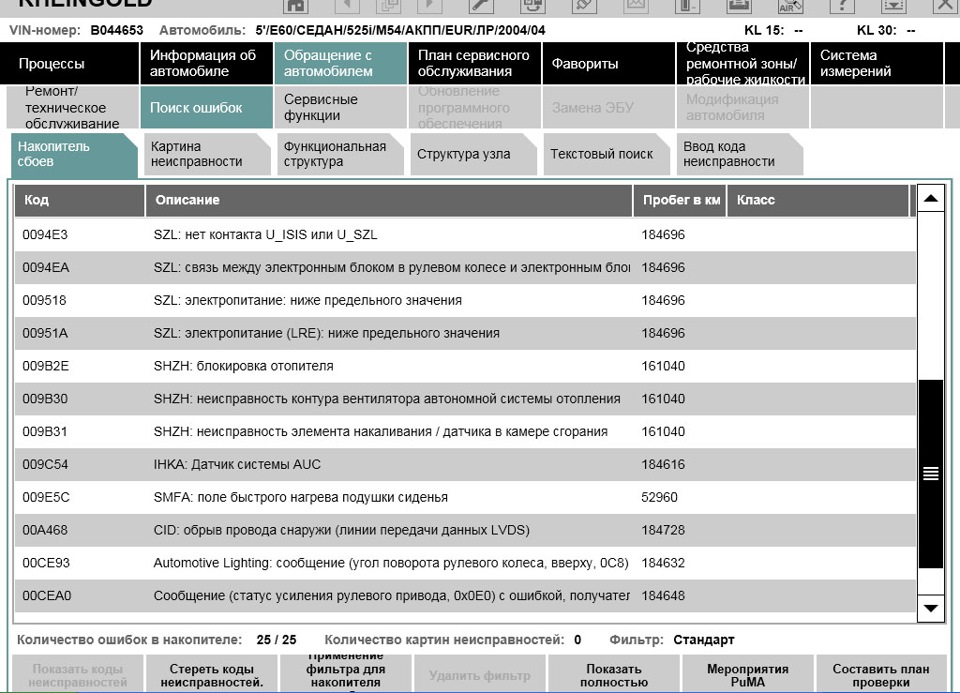
Task: Select fault code 0094E3 row
Action: click(x=465, y=234)
